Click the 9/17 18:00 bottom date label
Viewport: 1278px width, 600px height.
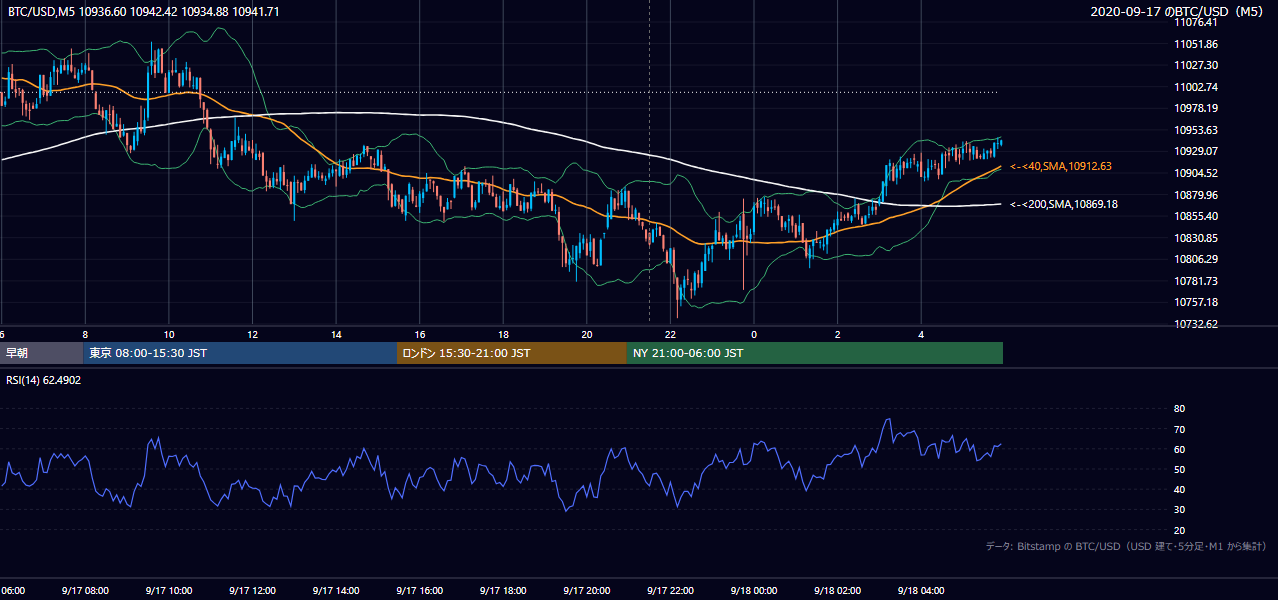[503, 591]
